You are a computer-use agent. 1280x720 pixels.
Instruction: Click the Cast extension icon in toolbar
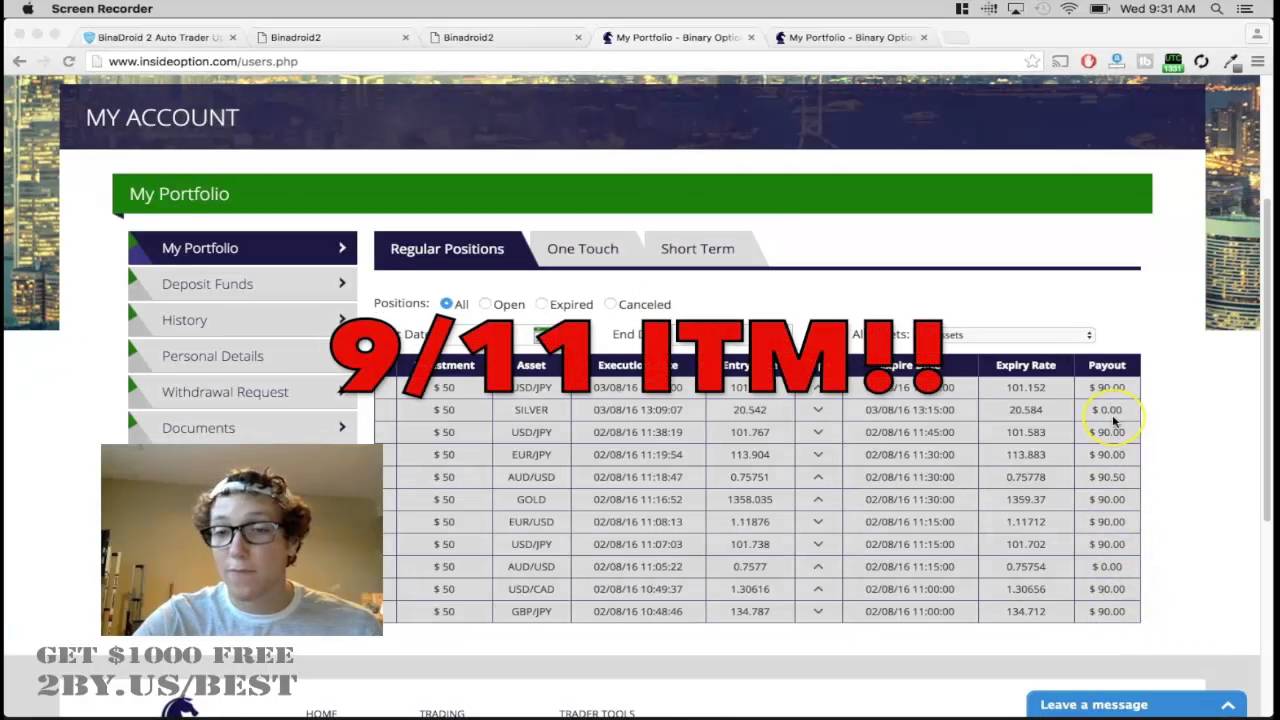[x=1061, y=61]
